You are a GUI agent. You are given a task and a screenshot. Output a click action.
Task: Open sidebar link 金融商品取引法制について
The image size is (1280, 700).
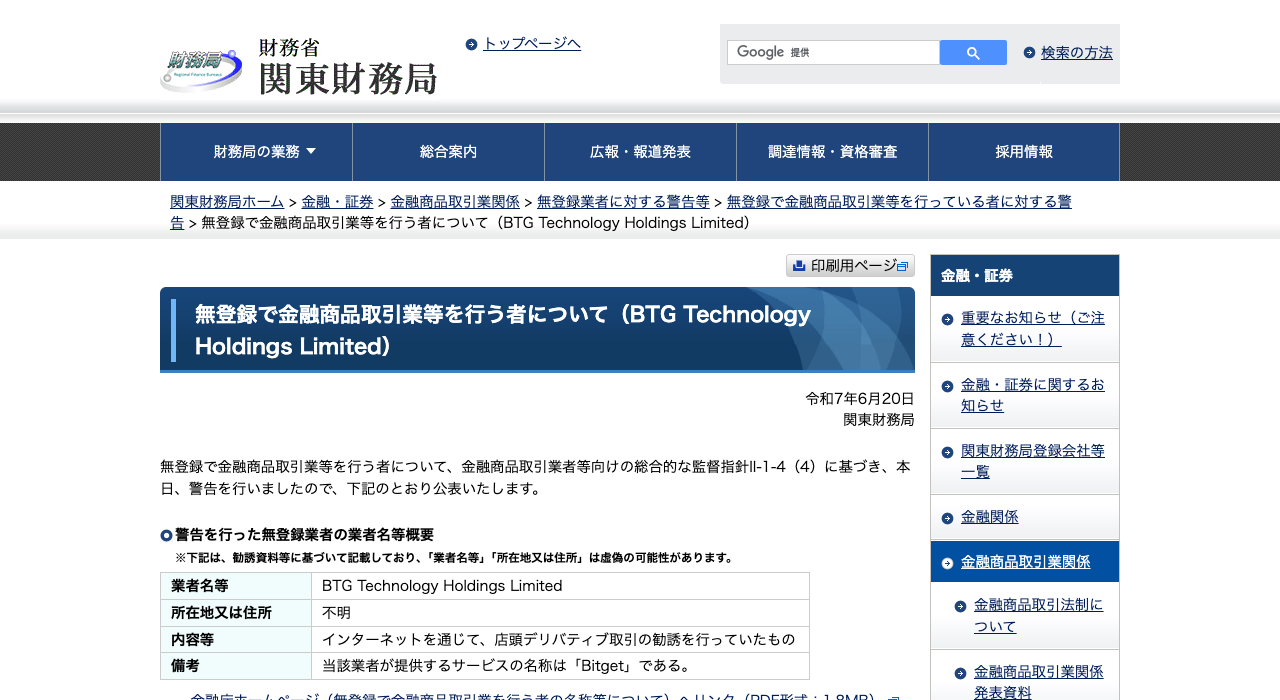(x=1039, y=616)
